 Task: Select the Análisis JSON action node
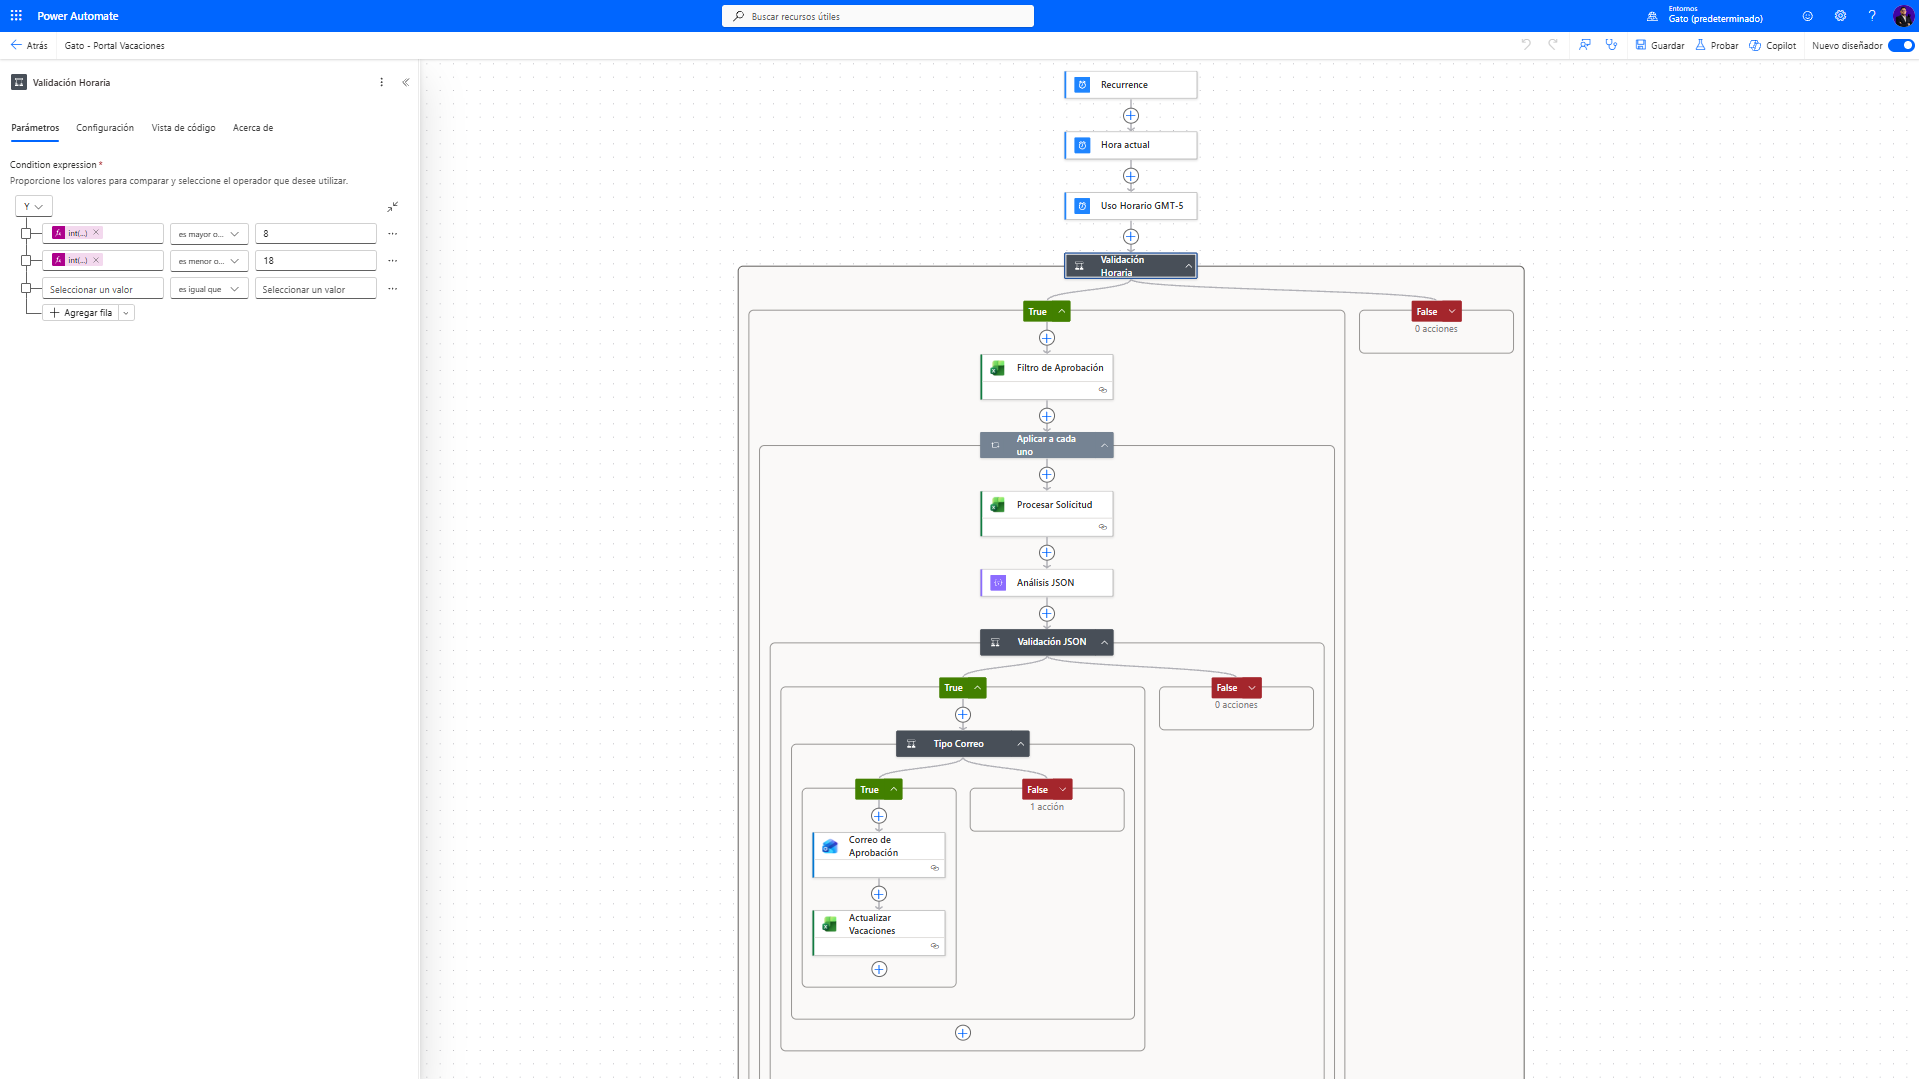[x=1046, y=583]
